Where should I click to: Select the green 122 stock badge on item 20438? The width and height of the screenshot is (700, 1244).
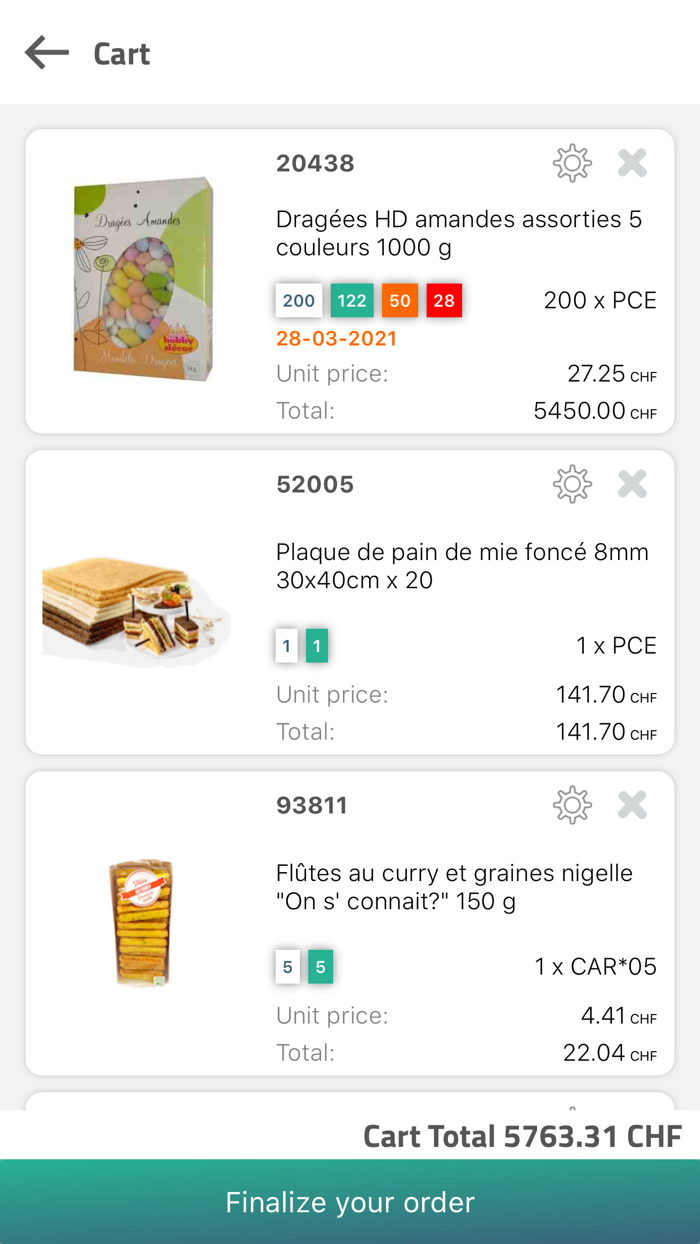click(x=352, y=300)
